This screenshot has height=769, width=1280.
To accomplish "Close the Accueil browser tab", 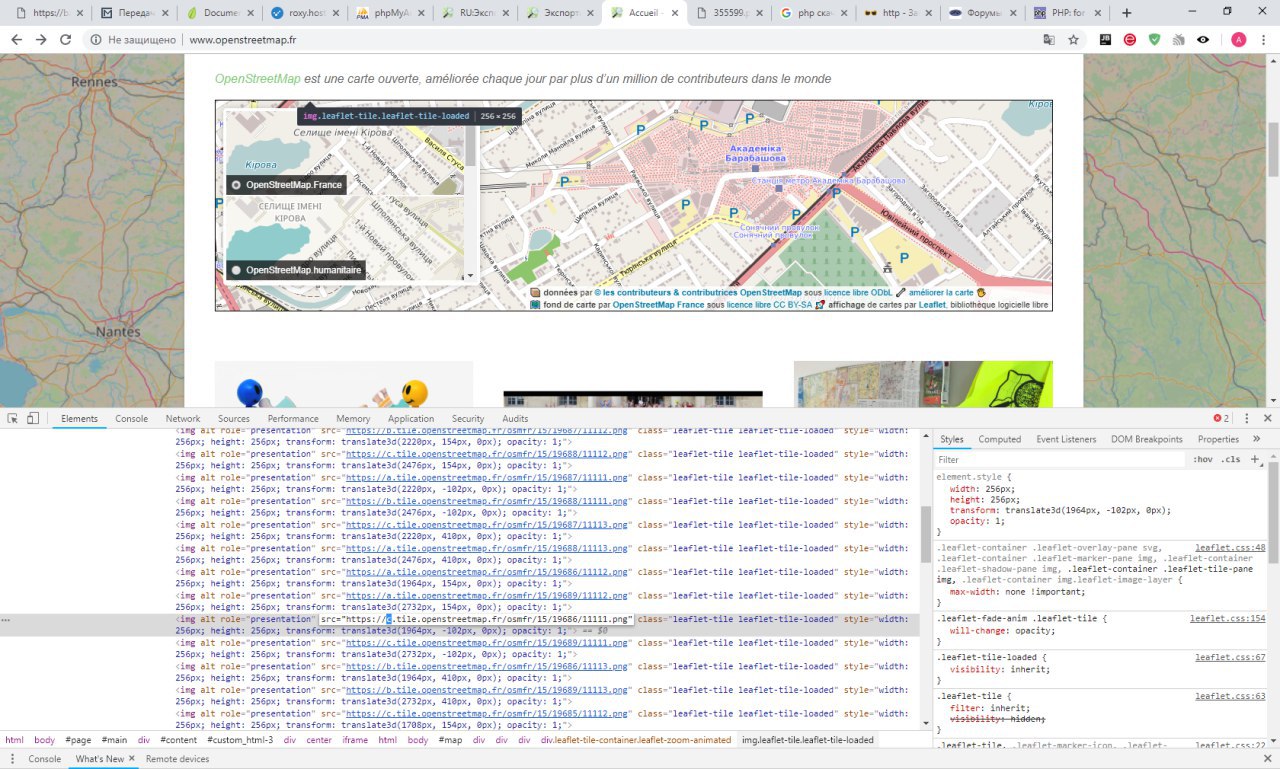I will click(x=674, y=13).
